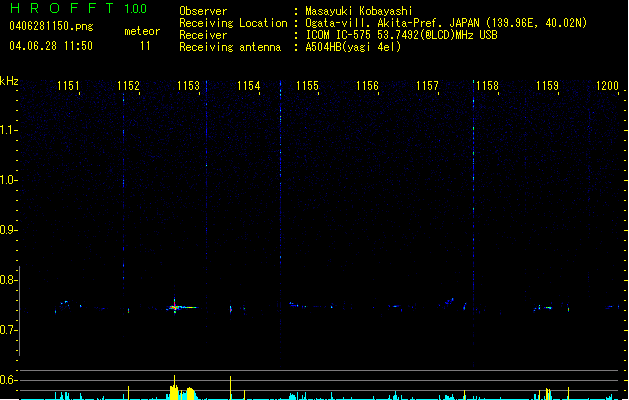Click the 1157 time axis marker
Viewport: 629px width, 400px height.
[427, 86]
